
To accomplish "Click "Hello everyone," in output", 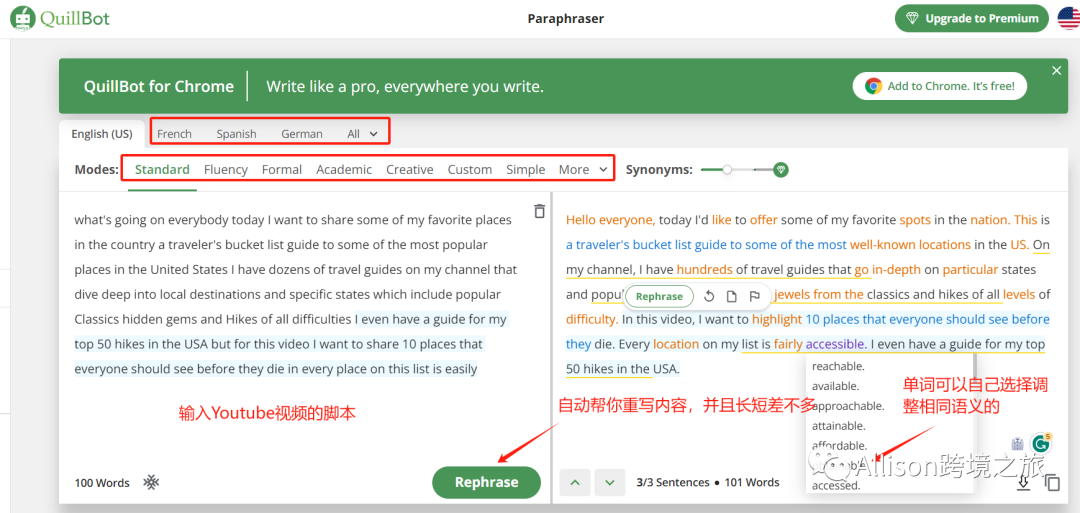I will pyautogui.click(x=611, y=220).
